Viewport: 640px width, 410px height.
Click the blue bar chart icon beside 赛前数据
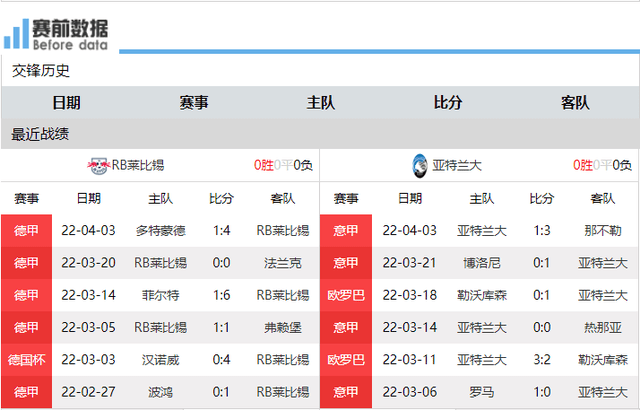point(16,33)
